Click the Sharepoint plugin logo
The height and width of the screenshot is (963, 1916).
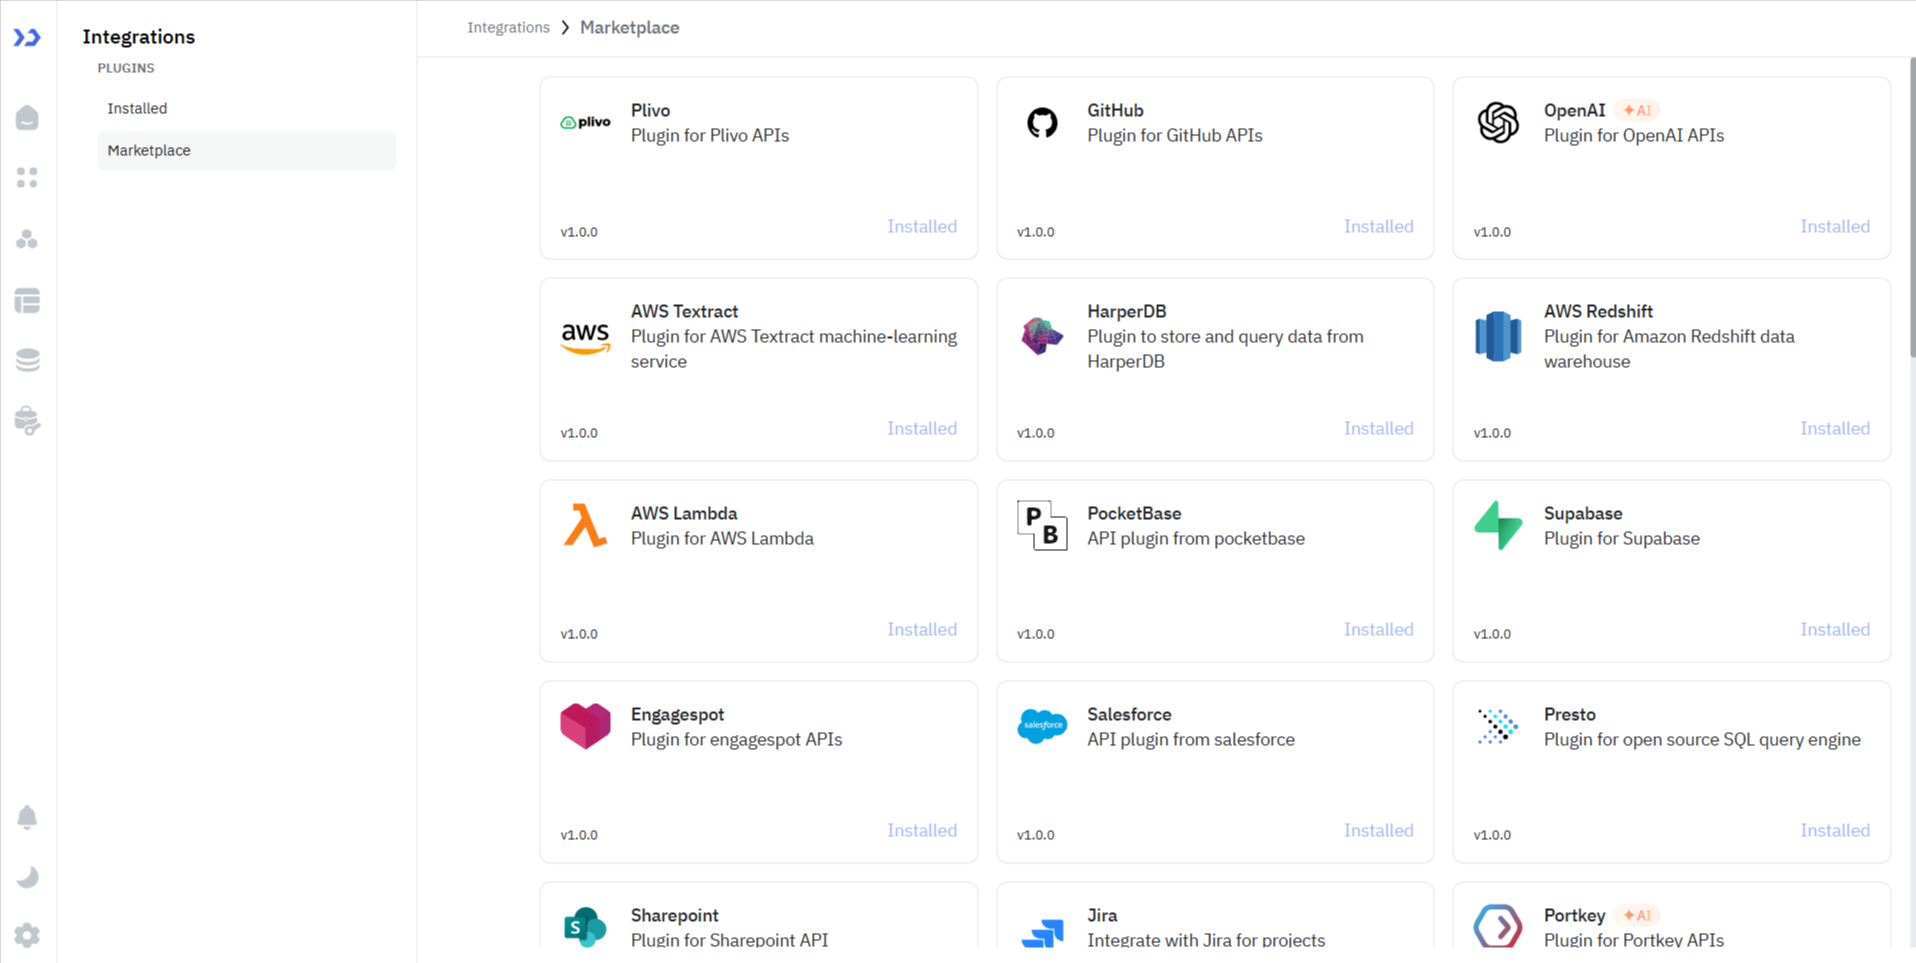(585, 927)
